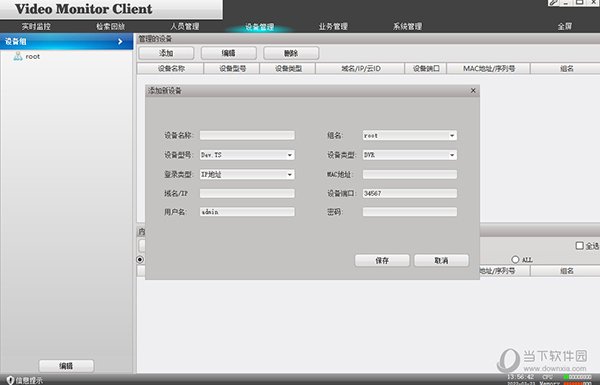The height and width of the screenshot is (385, 600).
Task: Click the 域名/IP/云ID column header
Action: click(x=360, y=69)
